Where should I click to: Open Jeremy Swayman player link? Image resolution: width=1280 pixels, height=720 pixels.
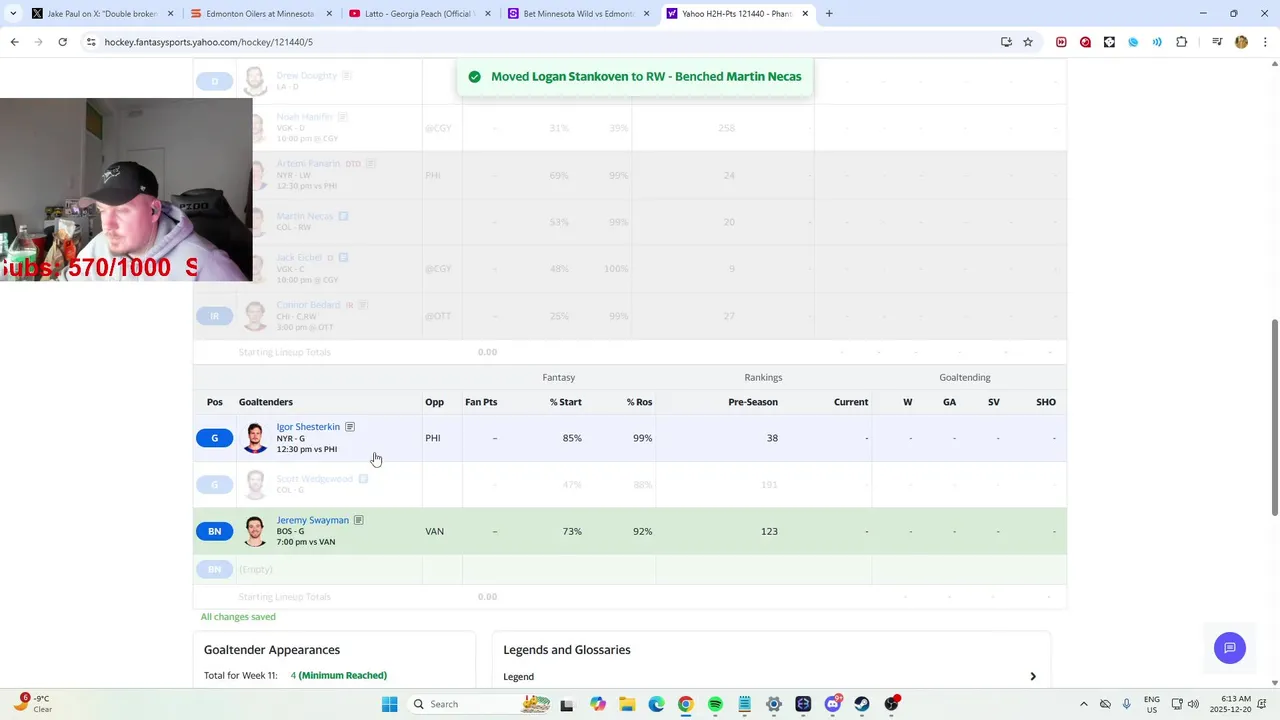coord(312,520)
